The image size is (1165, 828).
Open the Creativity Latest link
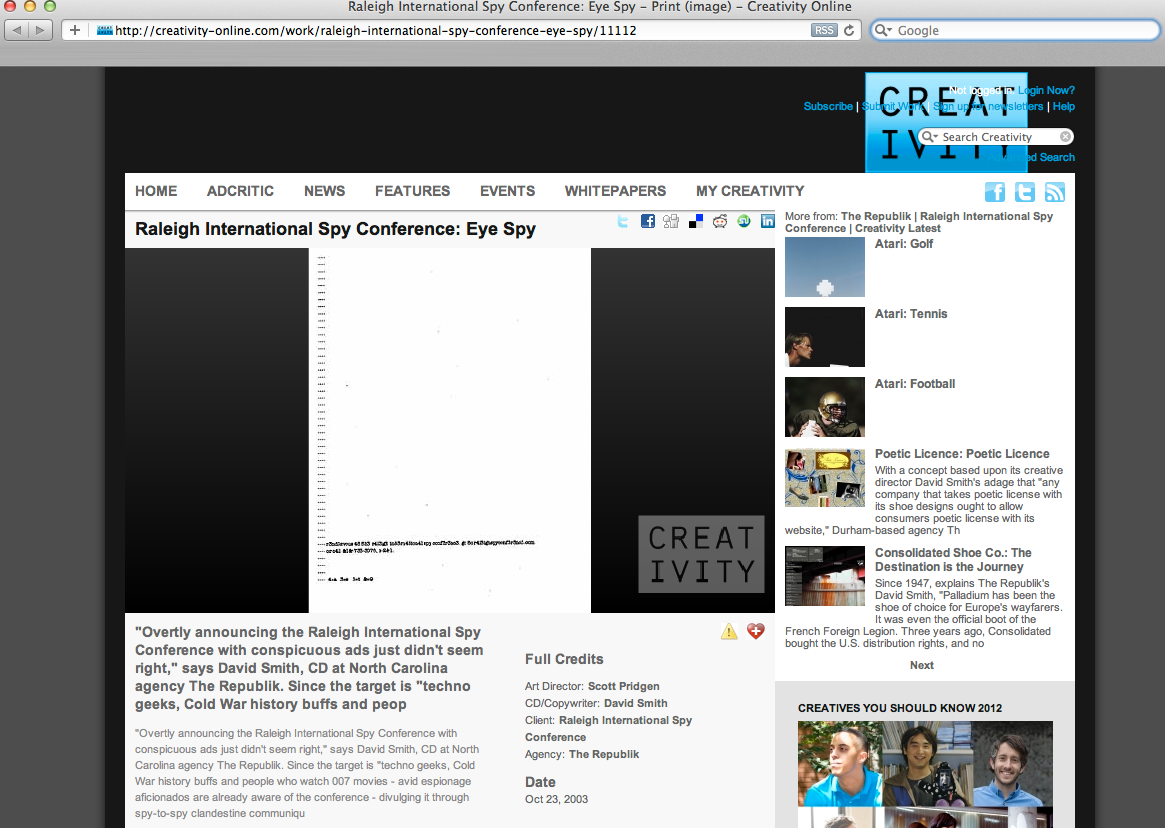(x=898, y=228)
